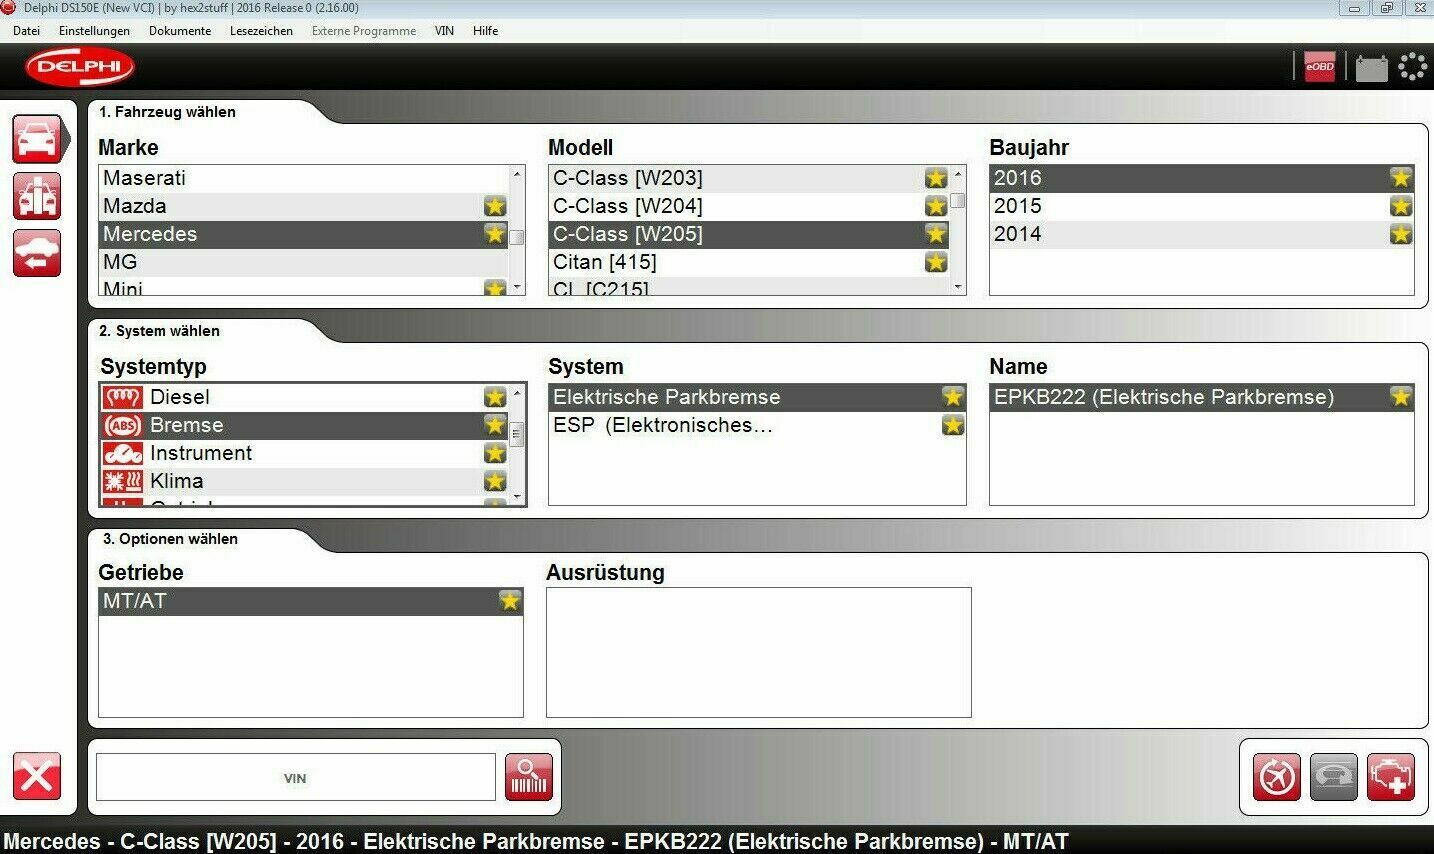Click the greyed intelligent system scan button
1434x854 pixels.
1334,777
